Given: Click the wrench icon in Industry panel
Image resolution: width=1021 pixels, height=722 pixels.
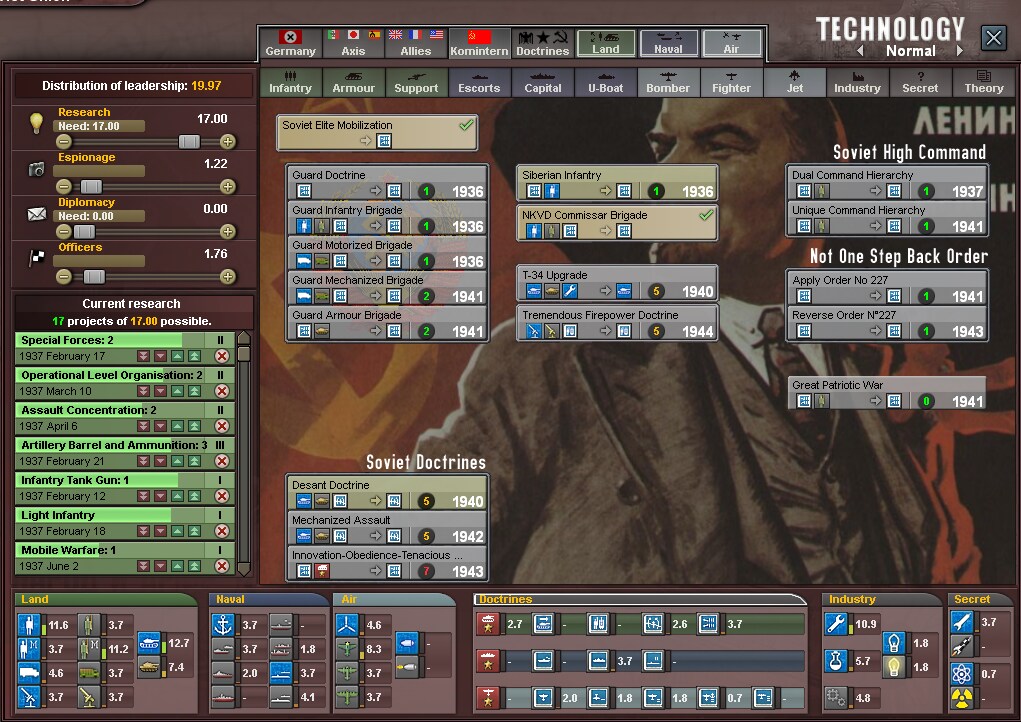Looking at the screenshot, I should point(835,624).
